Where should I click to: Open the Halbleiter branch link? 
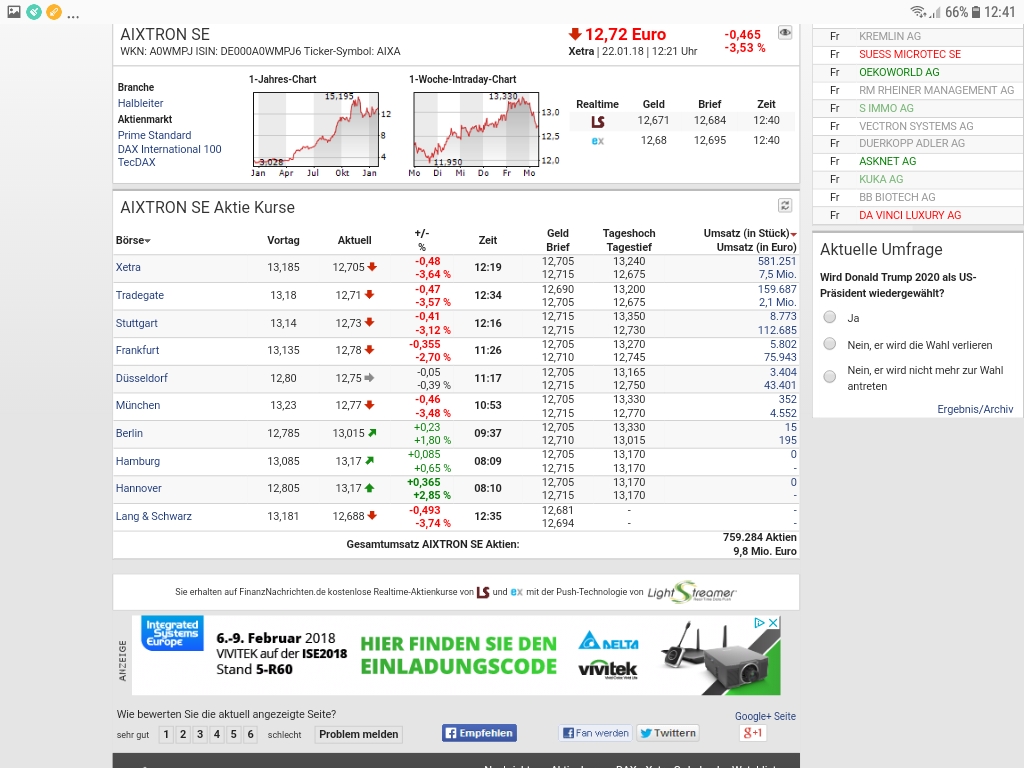coord(140,103)
